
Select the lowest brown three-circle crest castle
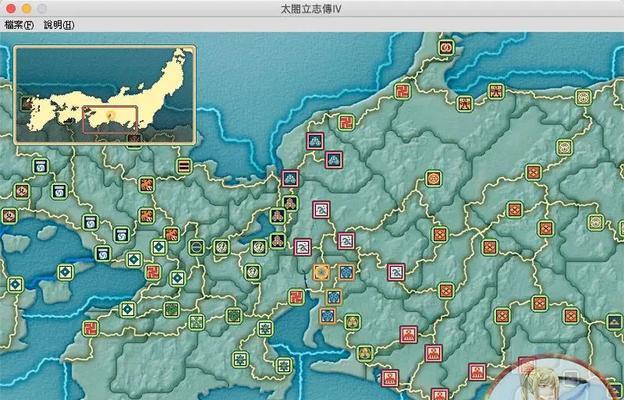(x=277, y=241)
